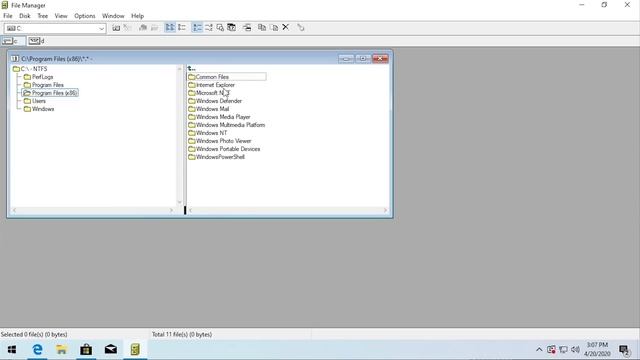This screenshot has height=360, width=640.
Task: Open the Window menu
Action: pos(113,16)
